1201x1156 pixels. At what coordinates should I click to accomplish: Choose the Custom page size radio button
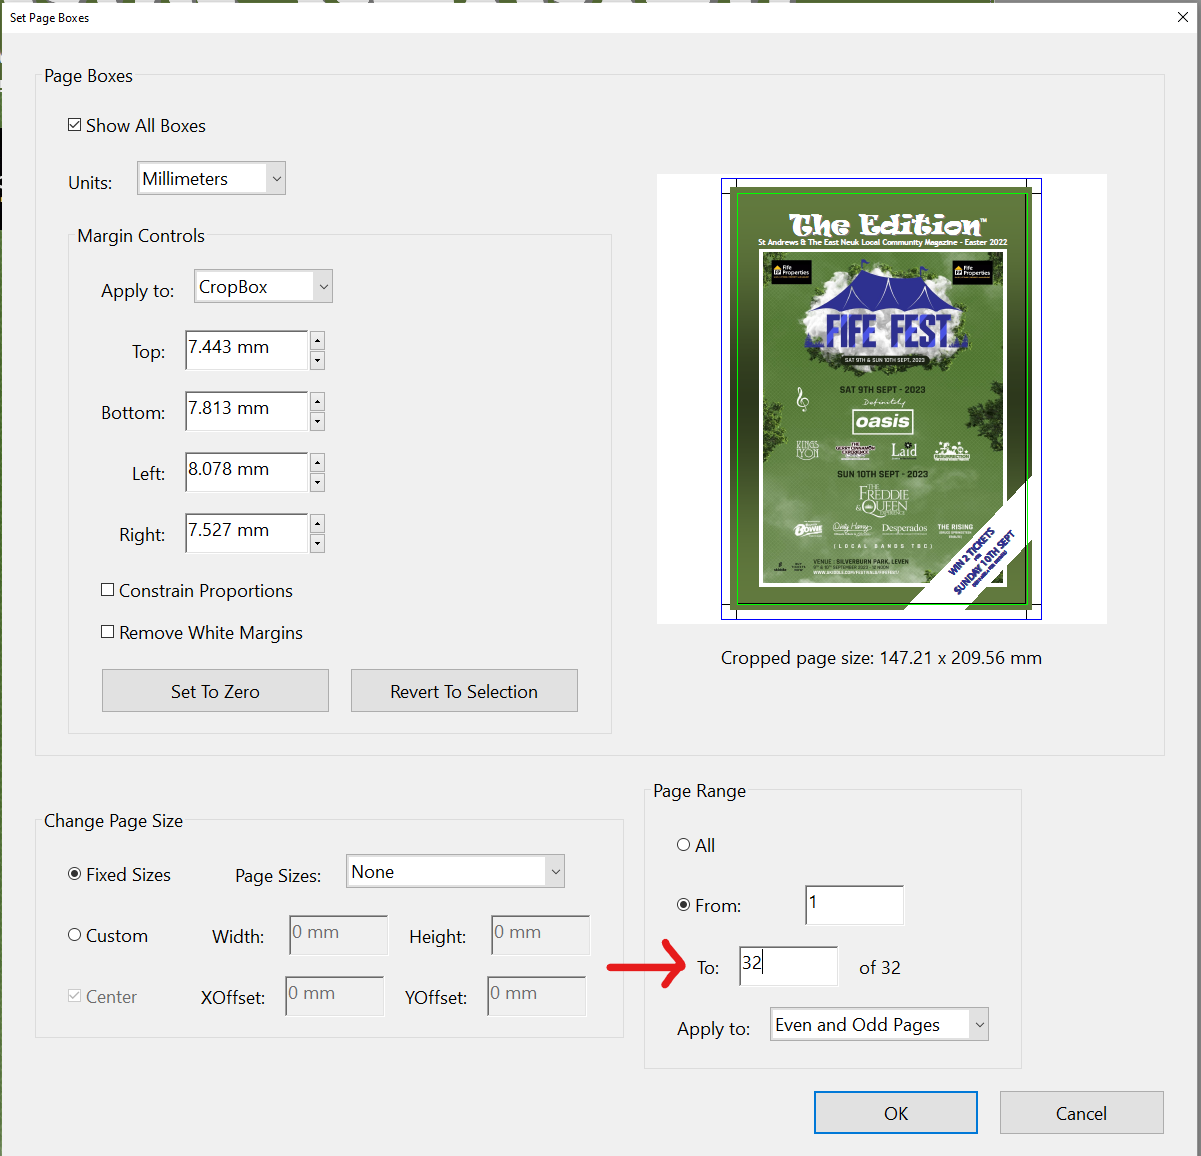tap(75, 935)
